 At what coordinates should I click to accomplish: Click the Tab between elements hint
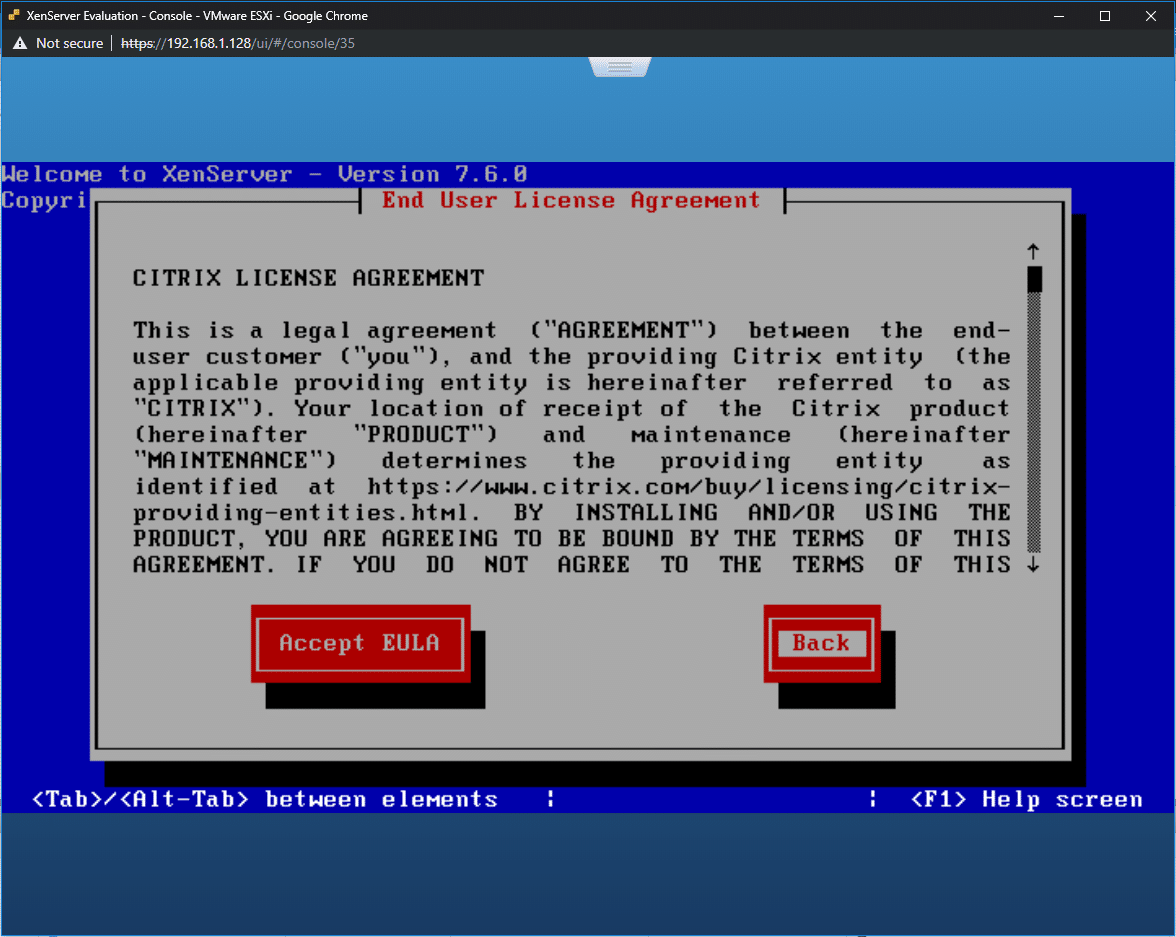[x=265, y=800]
